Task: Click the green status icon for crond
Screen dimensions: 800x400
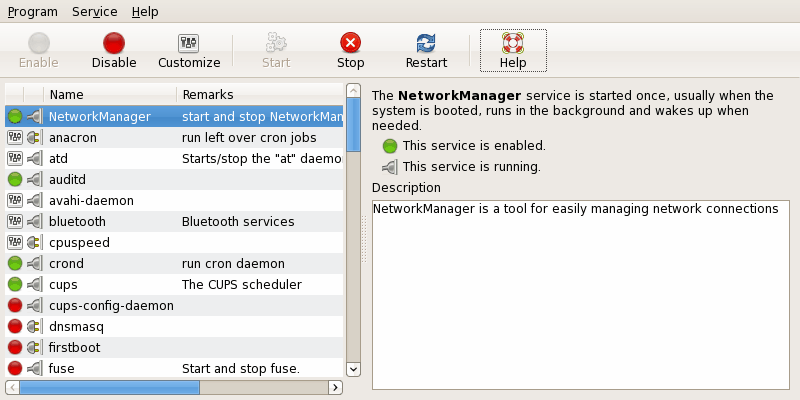Action: click(15, 264)
